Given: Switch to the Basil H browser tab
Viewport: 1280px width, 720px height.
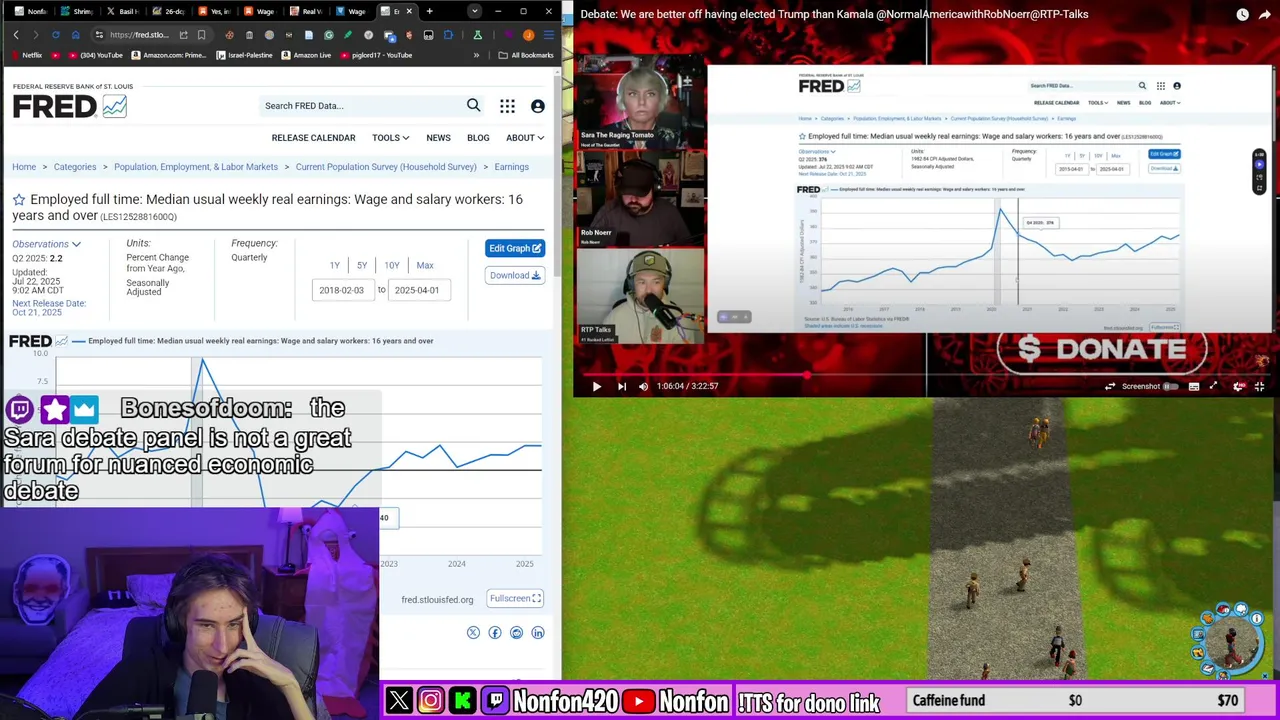Looking at the screenshot, I should pos(122,11).
